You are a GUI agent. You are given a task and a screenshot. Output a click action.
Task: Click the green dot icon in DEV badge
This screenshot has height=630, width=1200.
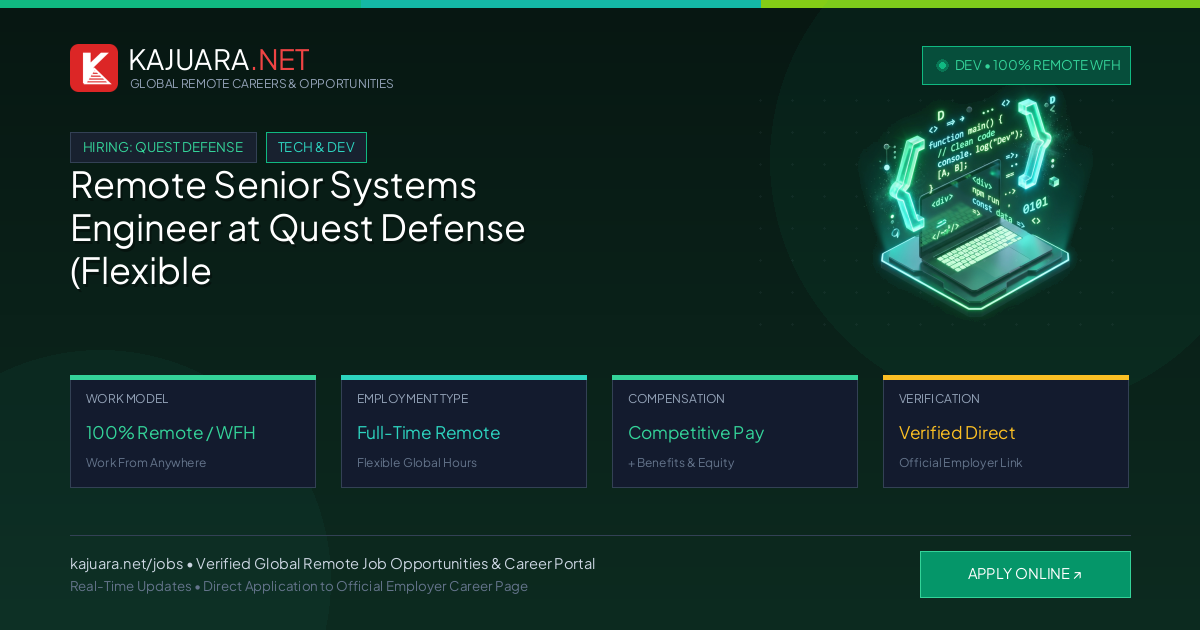point(942,65)
